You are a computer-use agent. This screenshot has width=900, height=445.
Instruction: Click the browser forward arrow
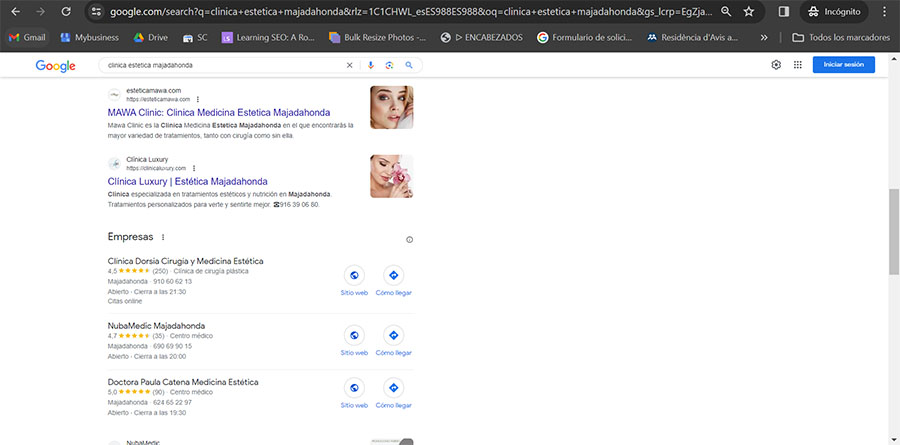[x=40, y=11]
